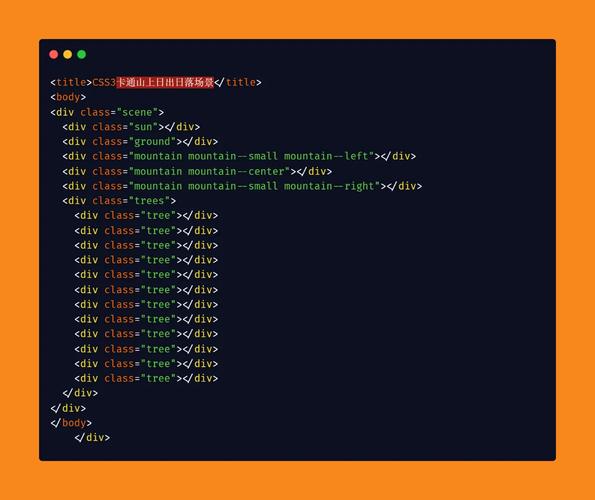Click the "ground" class value
Viewport: 595px width, 500px height.
tap(152, 142)
